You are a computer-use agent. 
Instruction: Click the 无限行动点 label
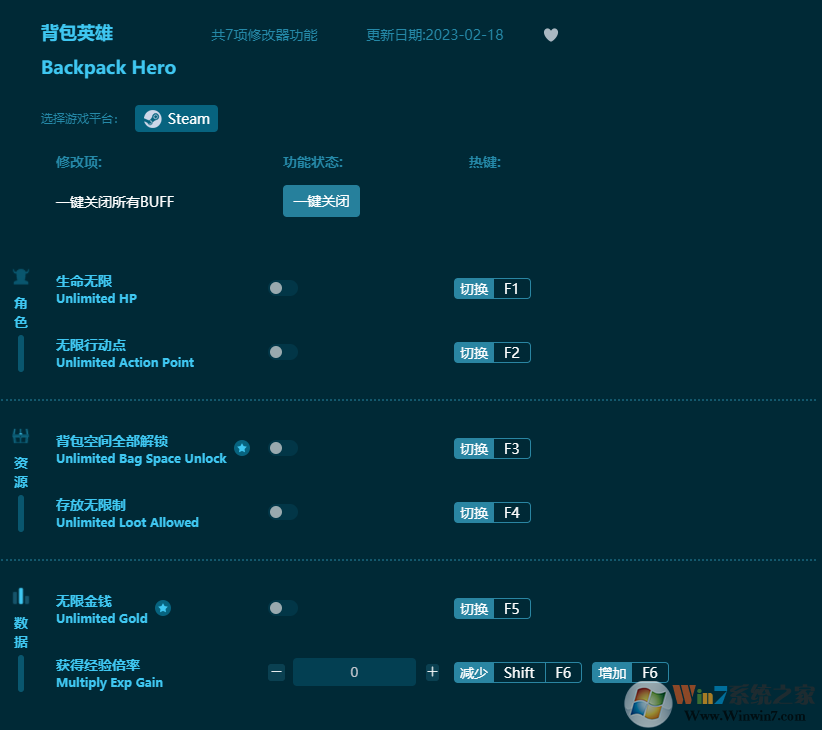[x=91, y=345]
